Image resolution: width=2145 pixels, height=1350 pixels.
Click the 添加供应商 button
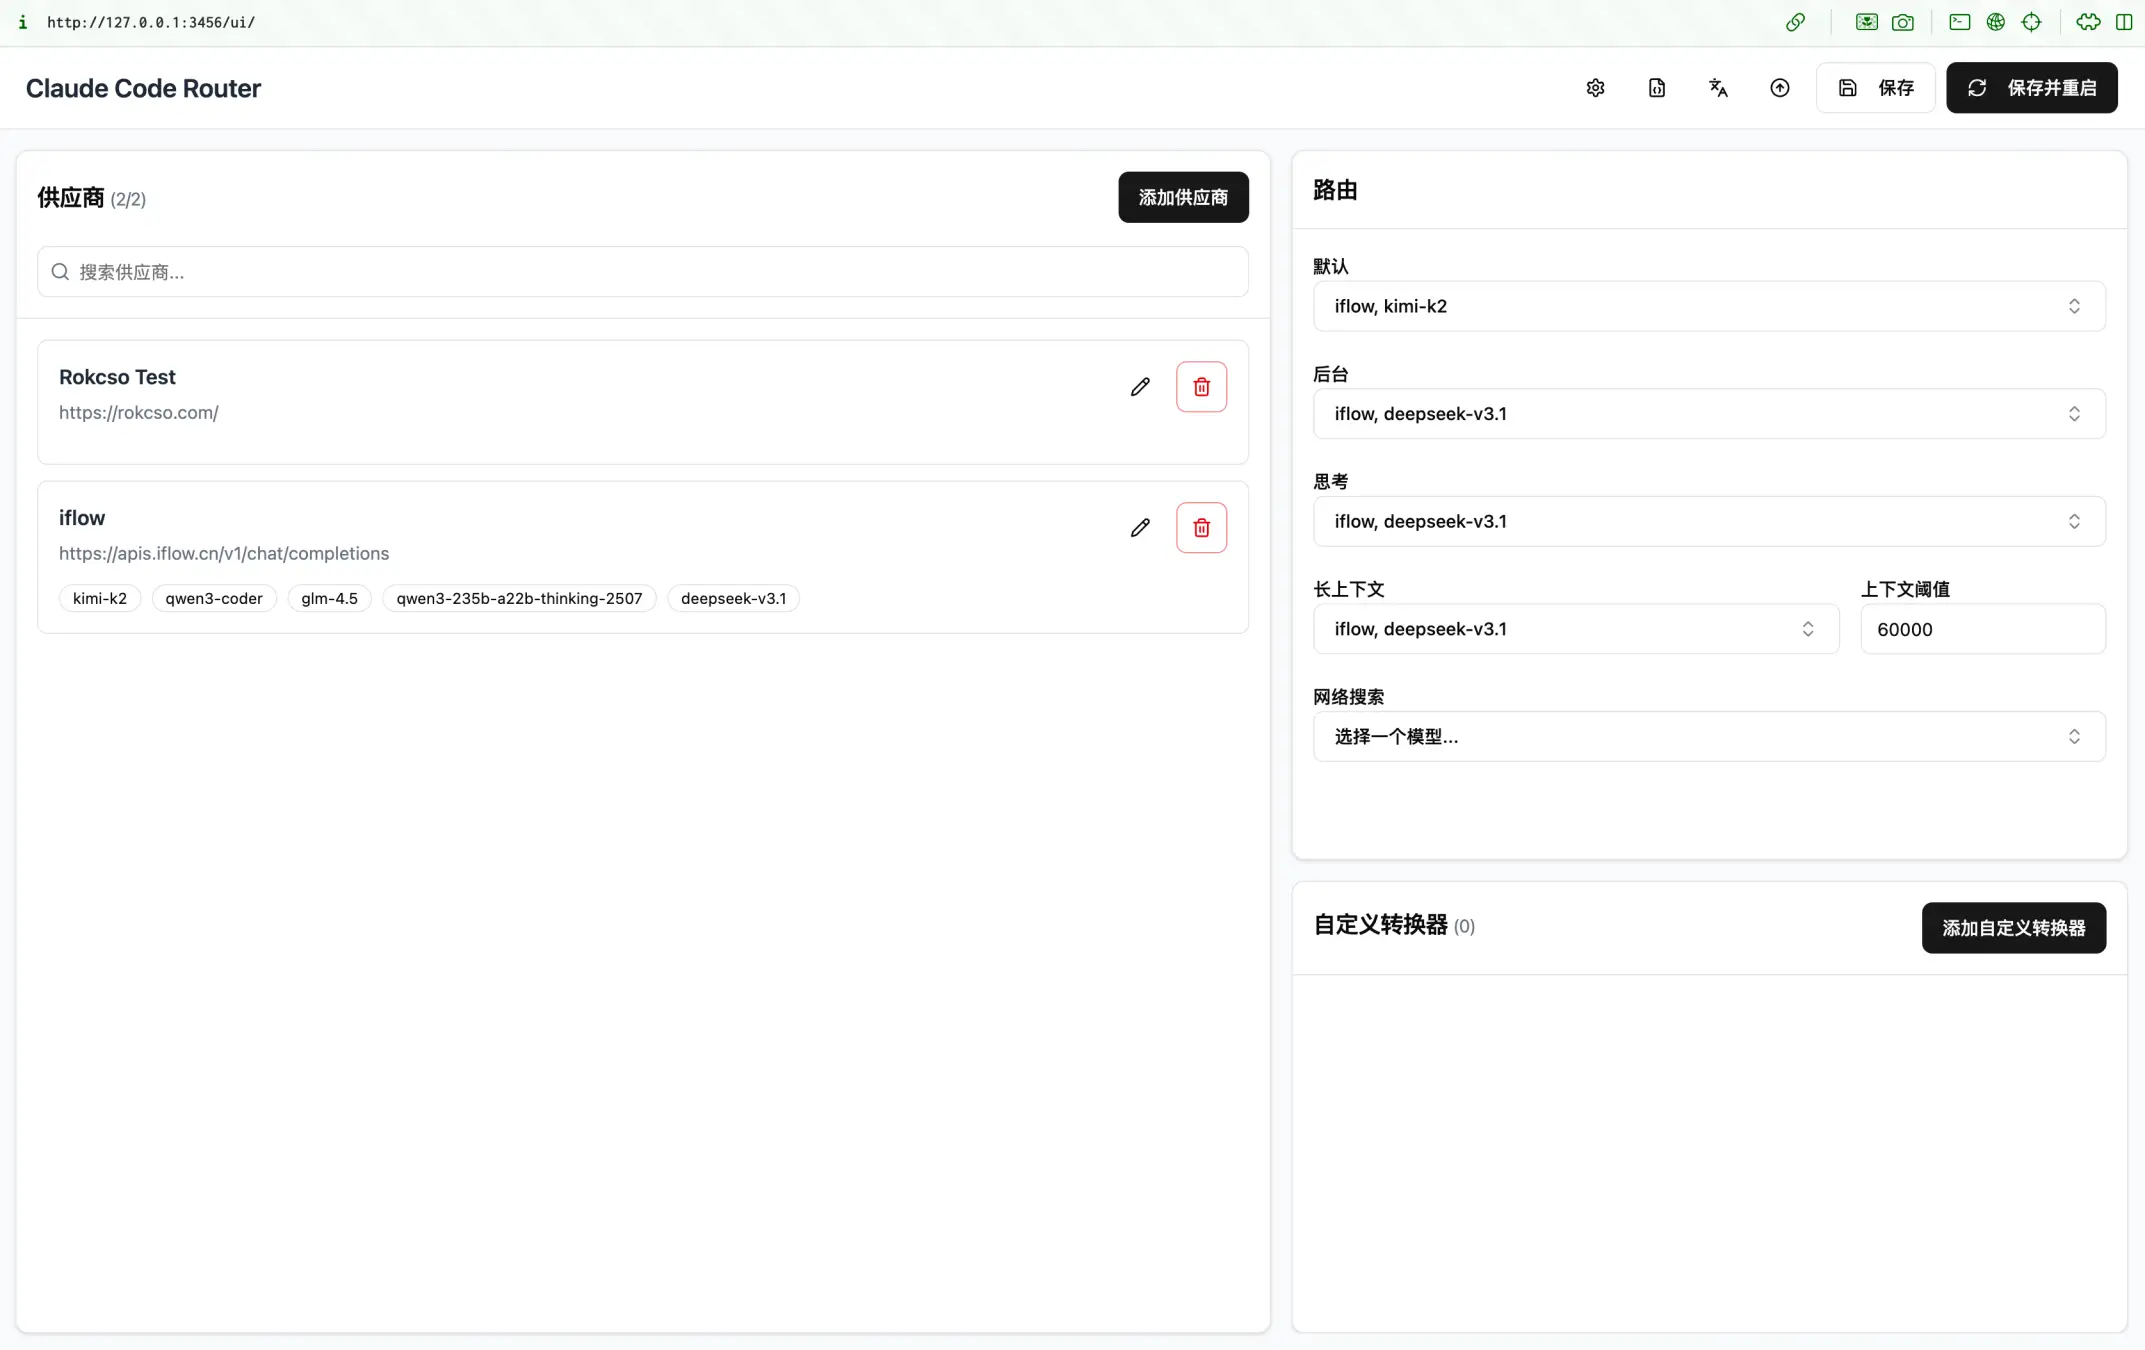pos(1183,197)
